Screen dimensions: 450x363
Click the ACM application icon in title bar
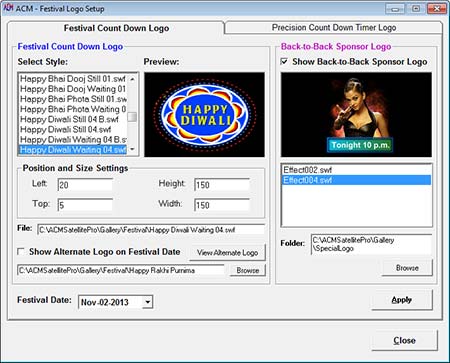(8, 8)
